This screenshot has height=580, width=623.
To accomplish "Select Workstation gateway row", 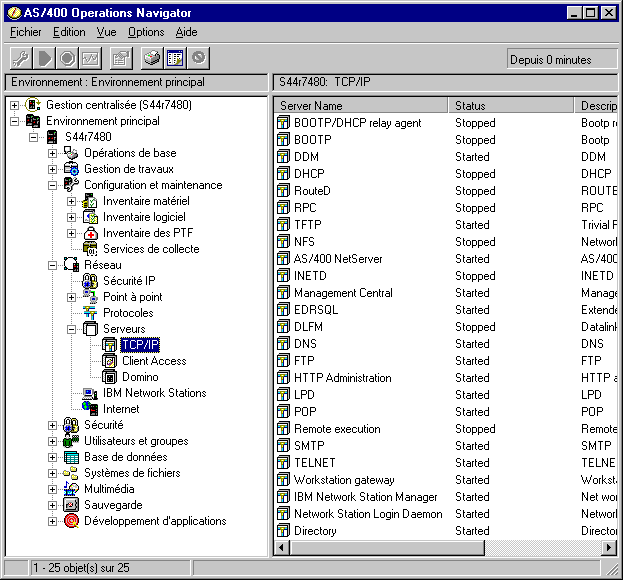I will (344, 480).
